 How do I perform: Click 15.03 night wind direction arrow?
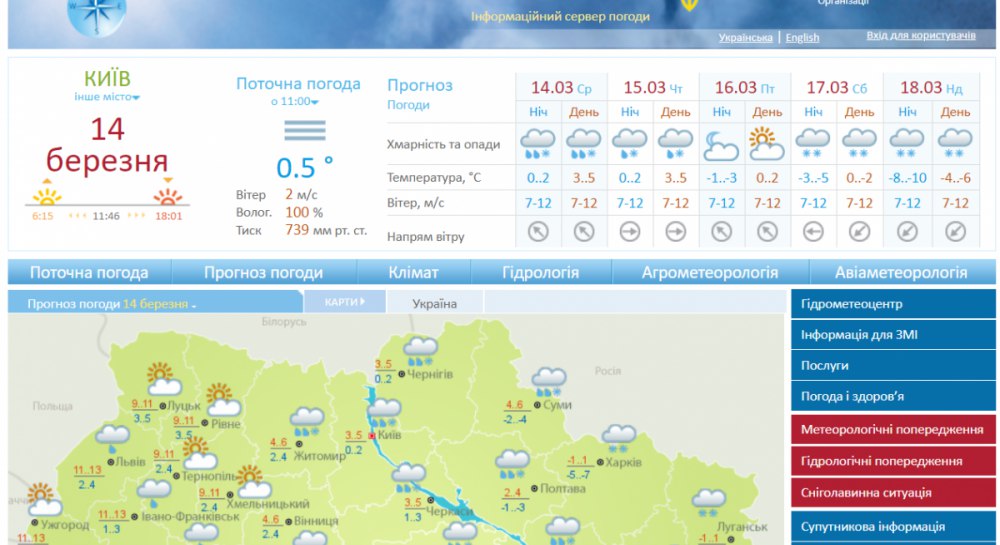(630, 232)
